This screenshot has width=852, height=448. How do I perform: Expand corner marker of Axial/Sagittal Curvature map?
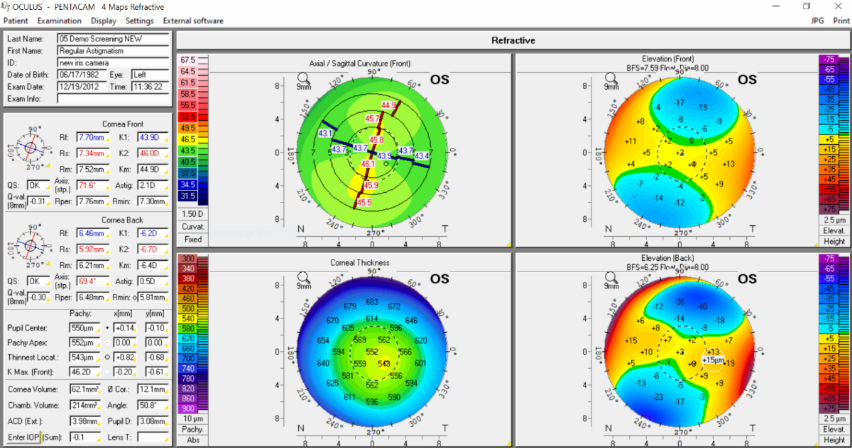coord(509,245)
